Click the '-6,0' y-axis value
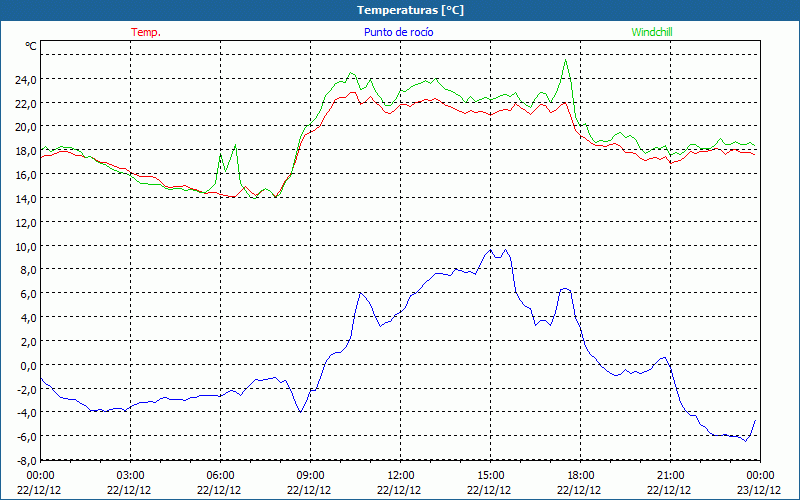 click(27, 437)
